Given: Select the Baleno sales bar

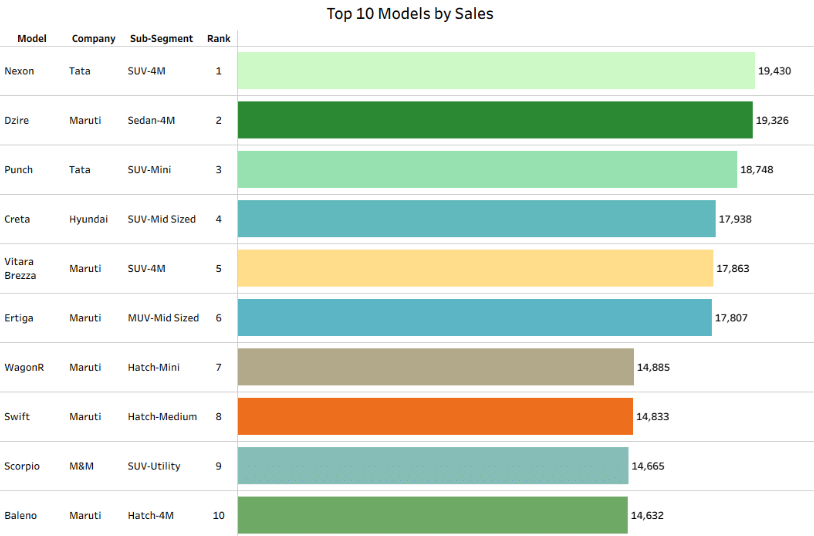Looking at the screenshot, I should [x=432, y=515].
